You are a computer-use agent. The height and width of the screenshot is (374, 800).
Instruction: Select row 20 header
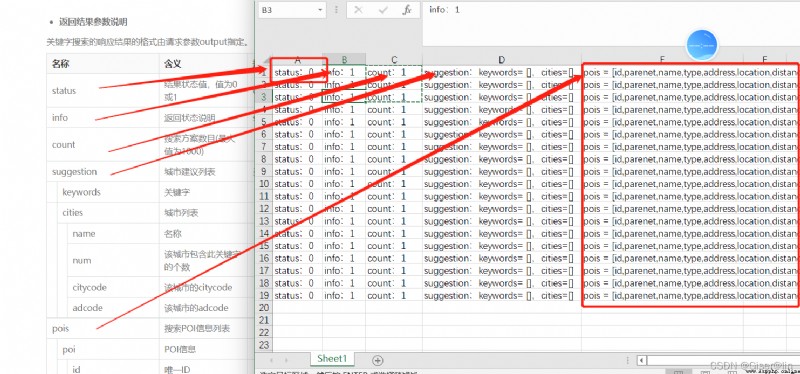tap(263, 308)
